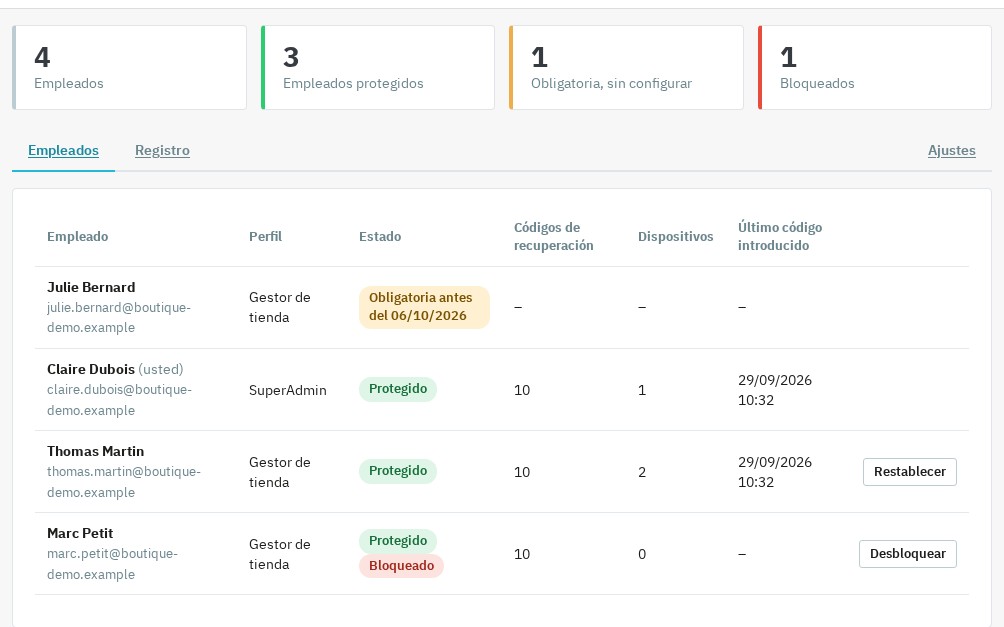Image resolution: width=1004 pixels, height=627 pixels.
Task: Click Marc Petit's recovery codes value 10
Action: click(x=522, y=554)
